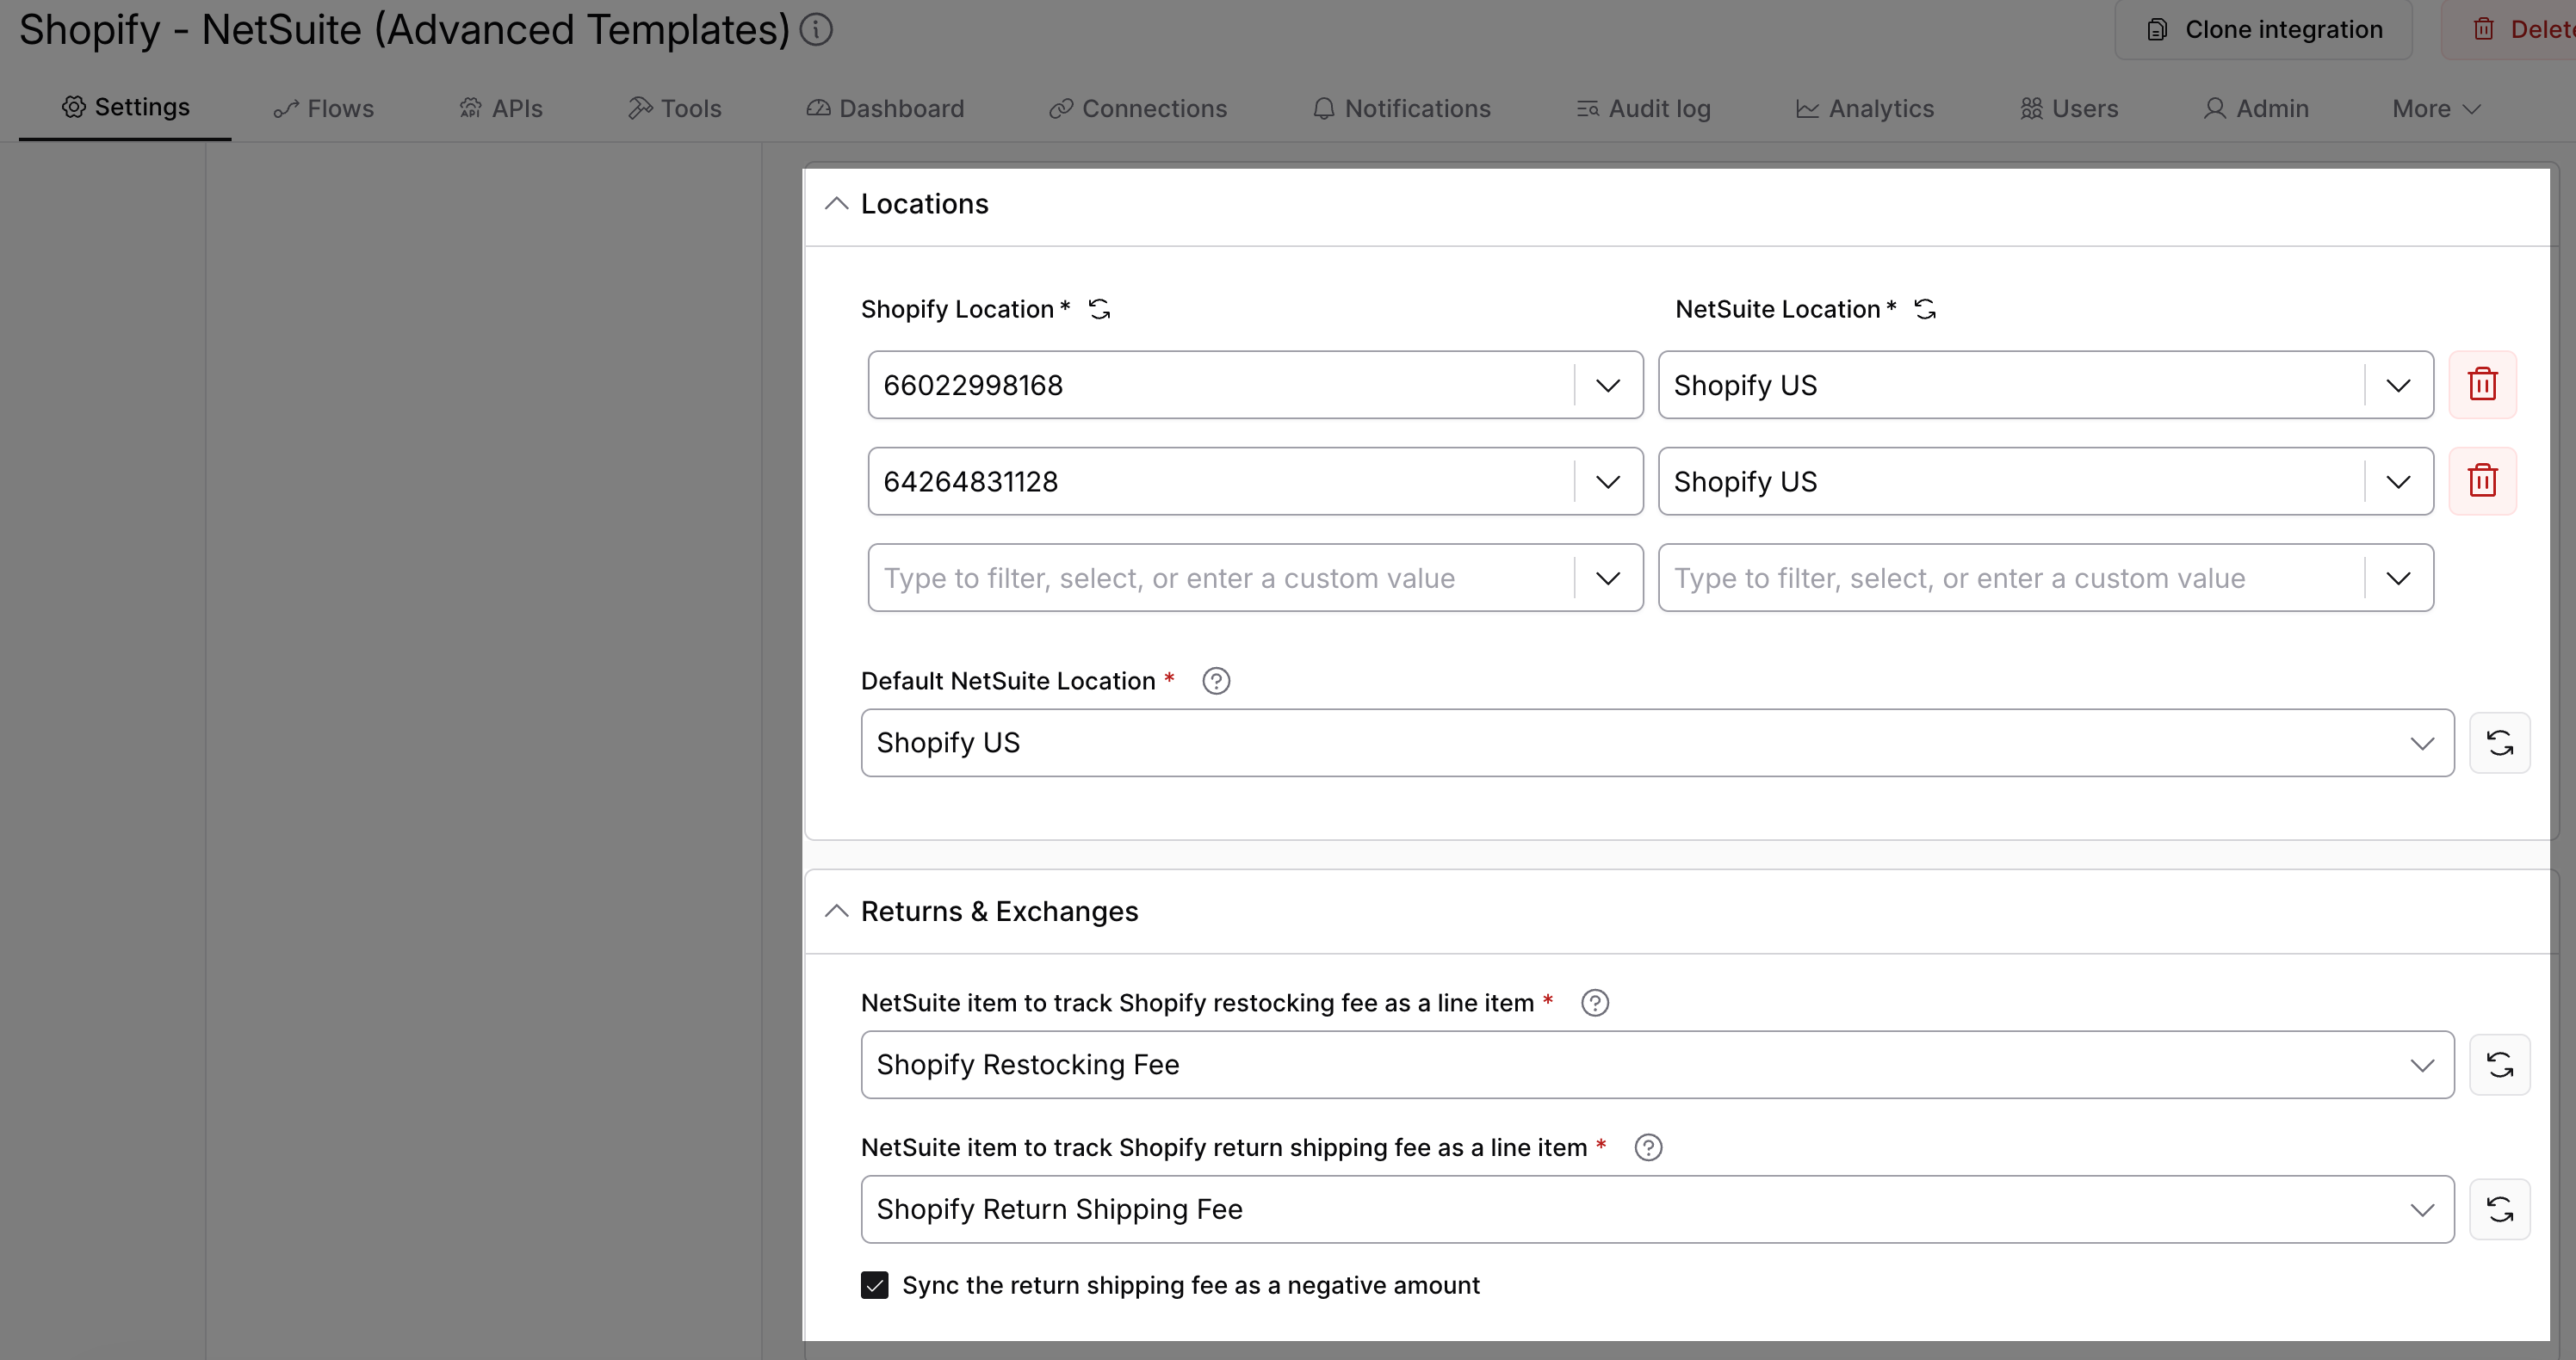Open the Shopify Return Shipping Fee dropdown
This screenshot has height=1360, width=2576.
pyautogui.click(x=1657, y=1209)
